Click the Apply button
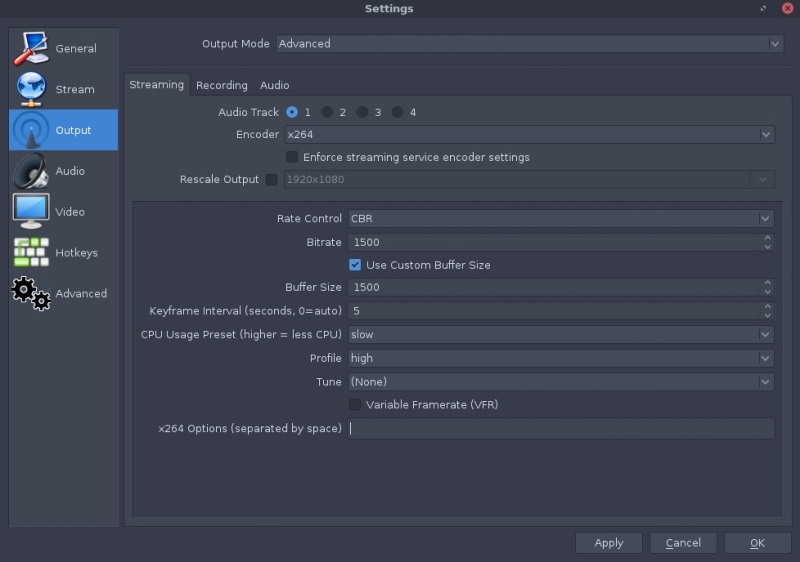The width and height of the screenshot is (800, 562). pyautogui.click(x=608, y=543)
